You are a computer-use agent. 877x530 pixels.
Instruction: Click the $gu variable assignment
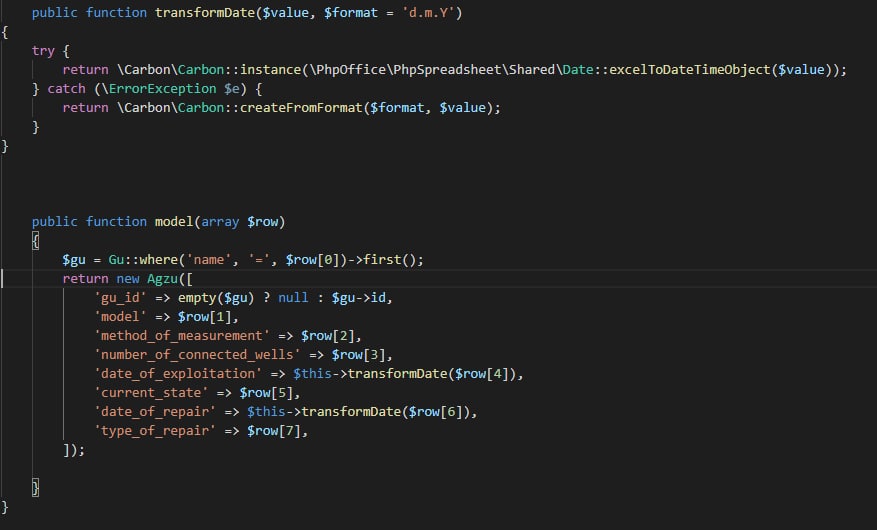(74, 260)
